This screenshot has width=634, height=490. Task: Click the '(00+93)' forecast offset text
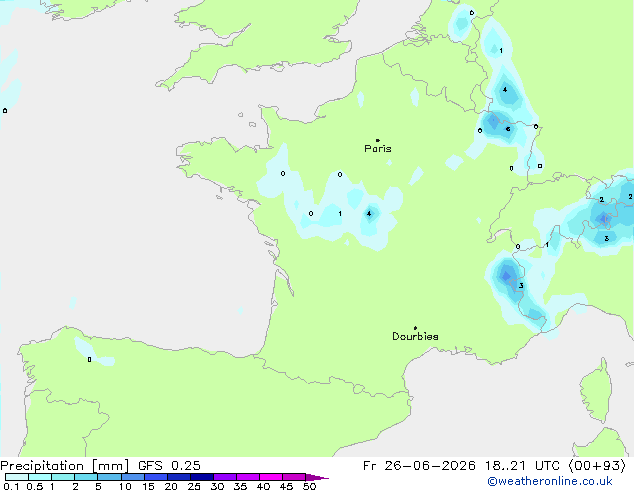[x=597, y=466]
